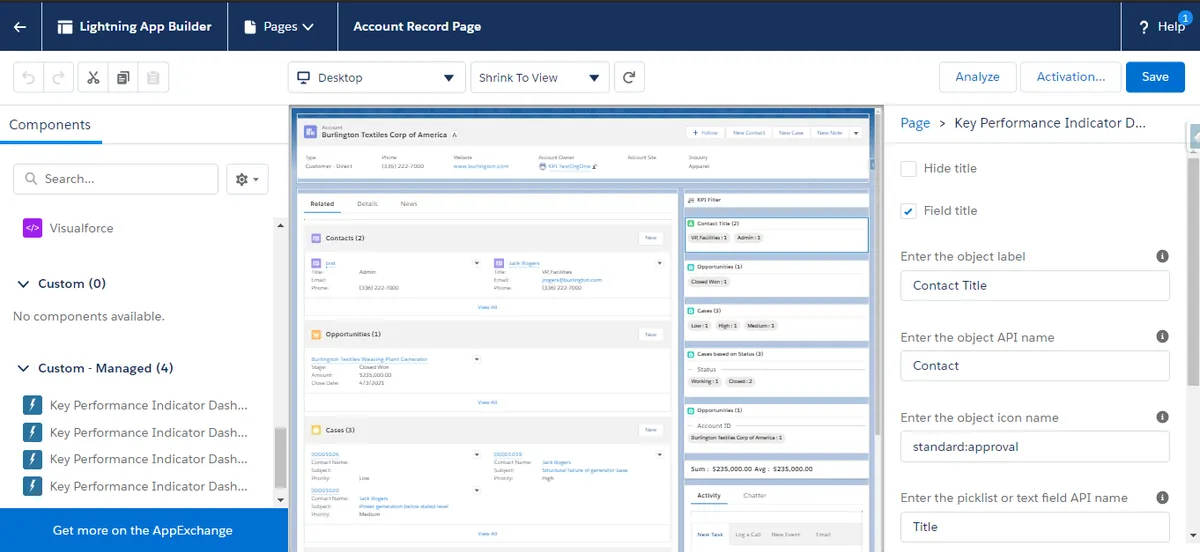1200x552 pixels.
Task: Click the Cases (3) related list icon
Action: 316,430
